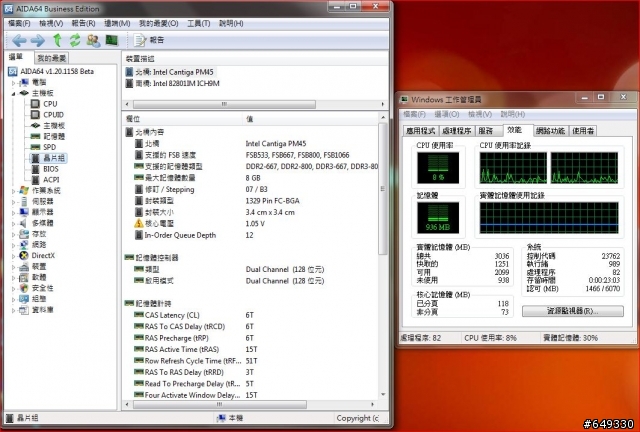
Task: Expand the DirectX tree node
Action: coord(14,256)
